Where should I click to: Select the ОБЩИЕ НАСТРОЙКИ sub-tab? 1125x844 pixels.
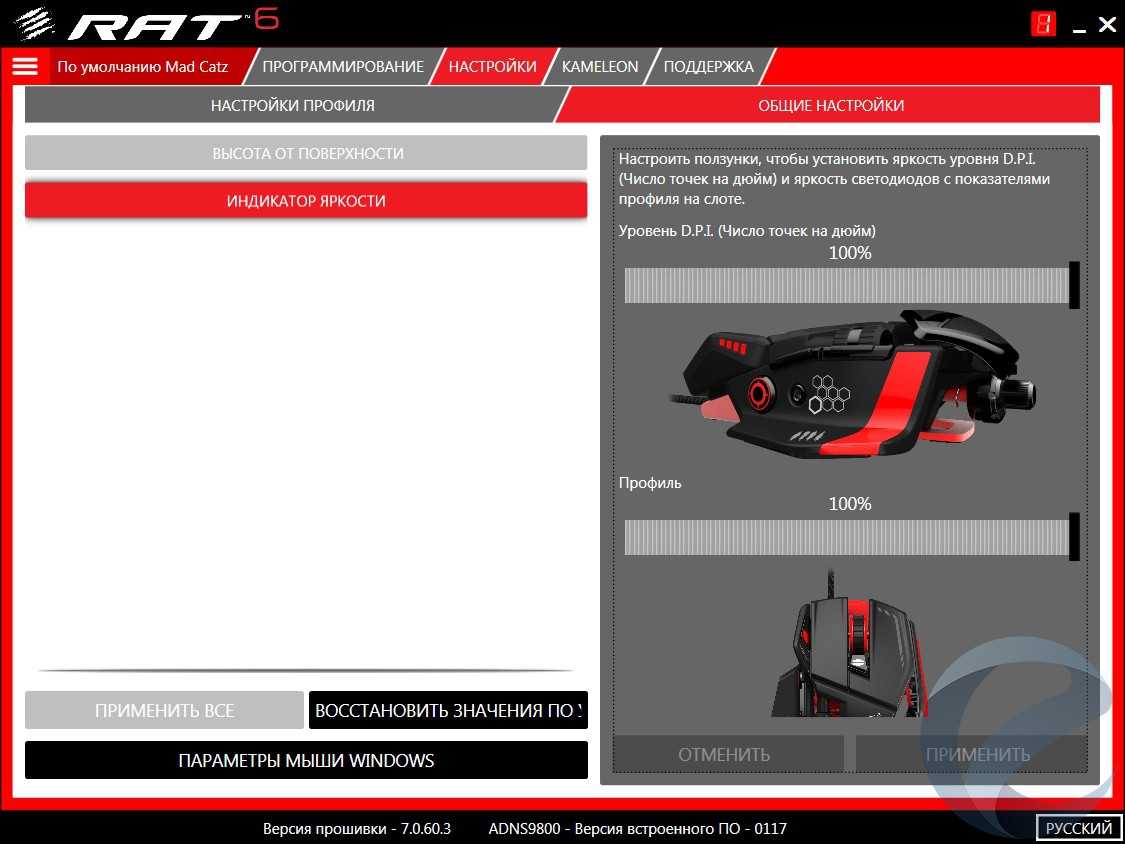point(830,105)
